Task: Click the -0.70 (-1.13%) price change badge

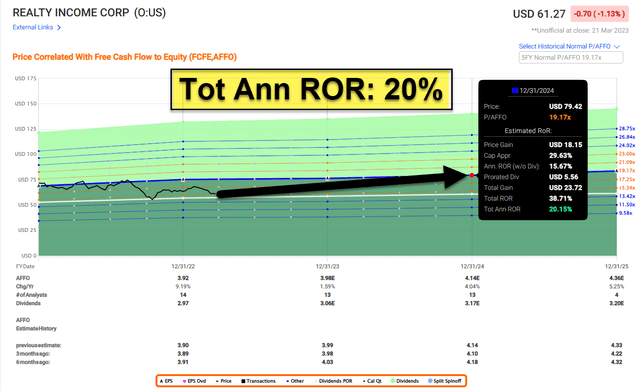Action: pyautogui.click(x=599, y=14)
